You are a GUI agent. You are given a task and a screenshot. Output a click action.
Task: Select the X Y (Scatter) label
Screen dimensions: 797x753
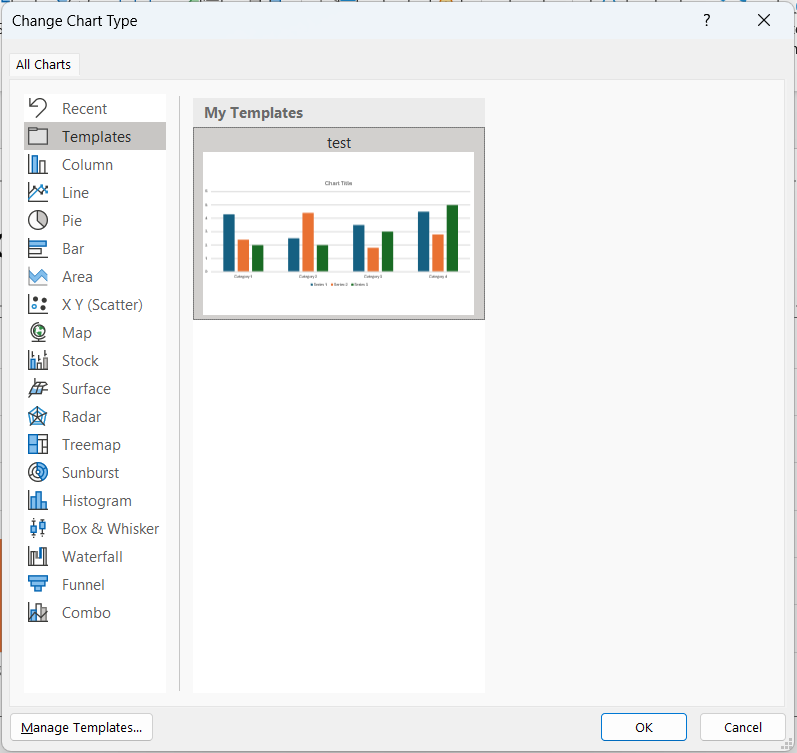point(102,304)
